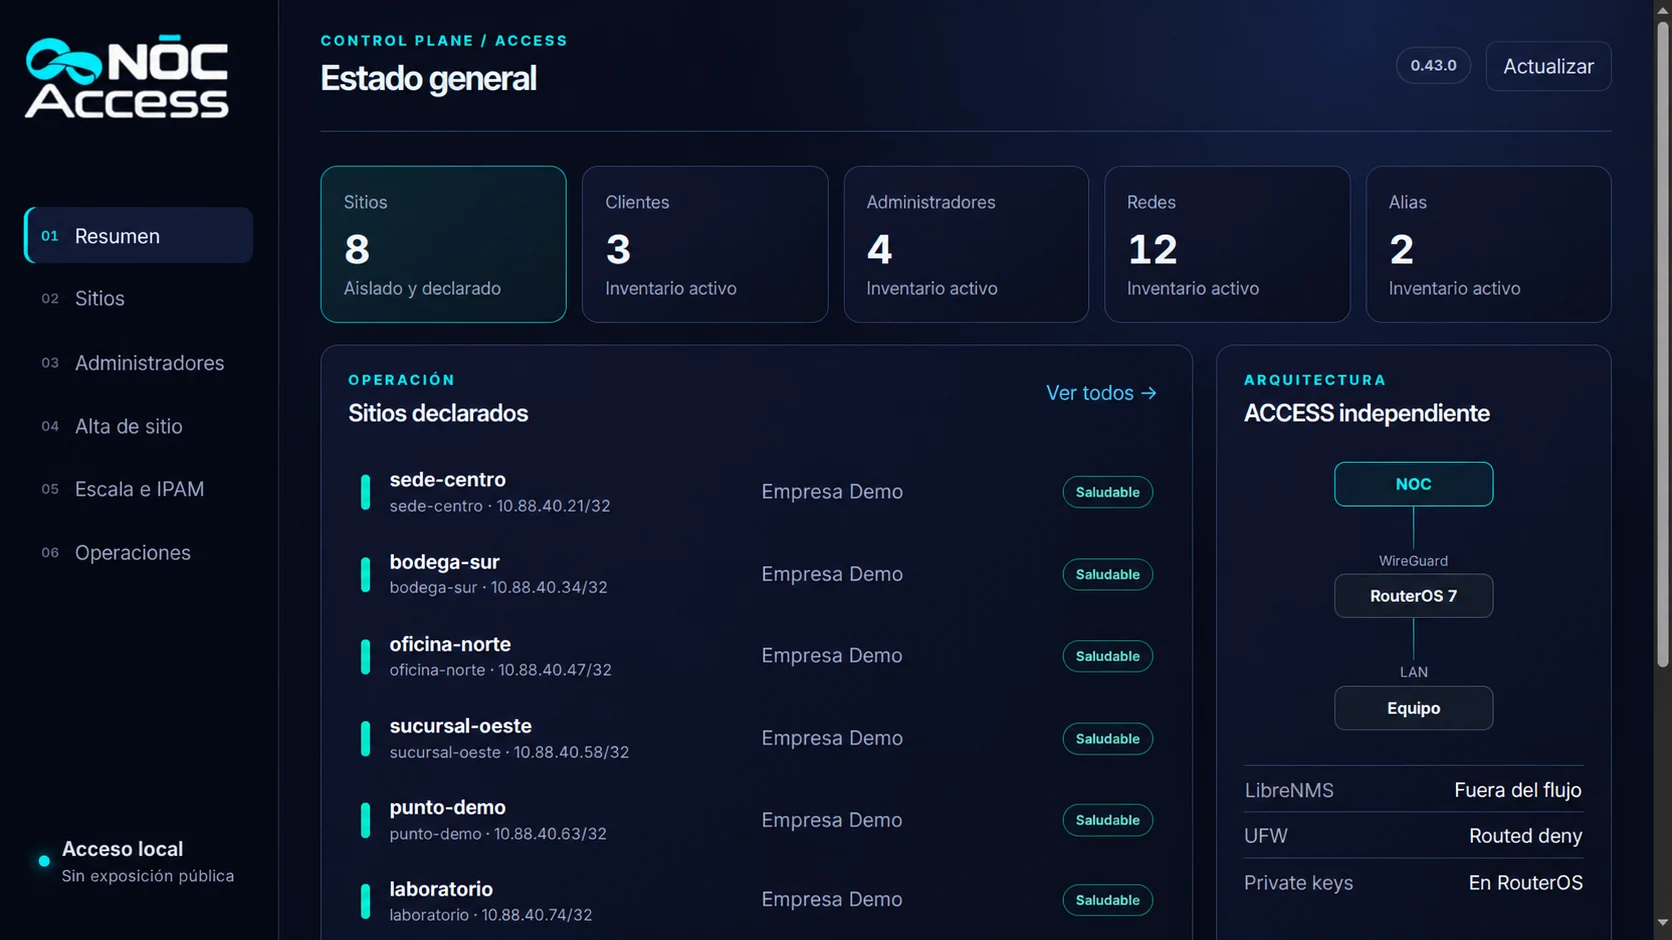
Task: Click the Saludable badge for bodega-sur
Action: [1107, 574]
